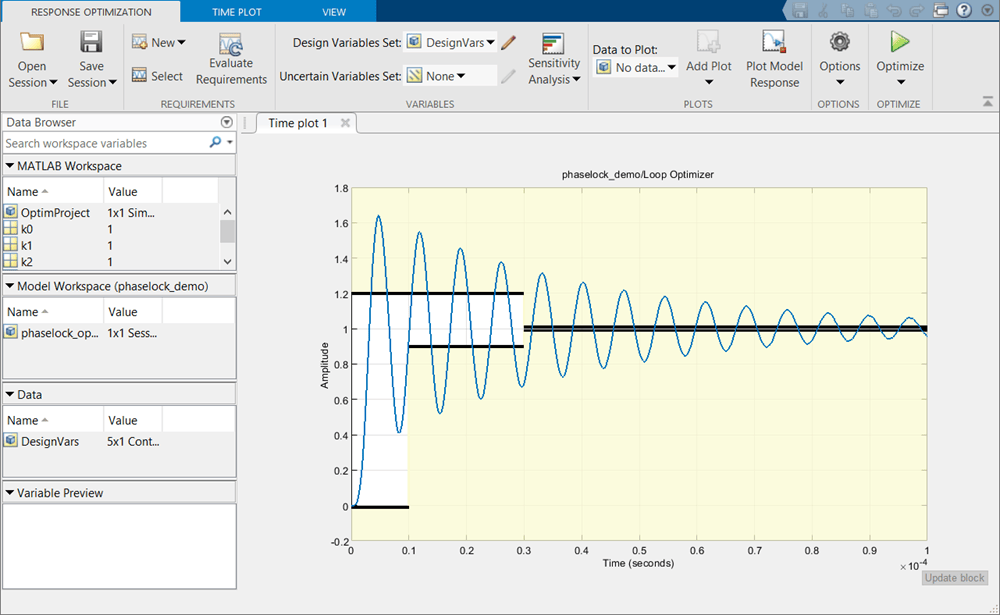
Task: Switch to the VIEW tab
Action: click(x=334, y=12)
